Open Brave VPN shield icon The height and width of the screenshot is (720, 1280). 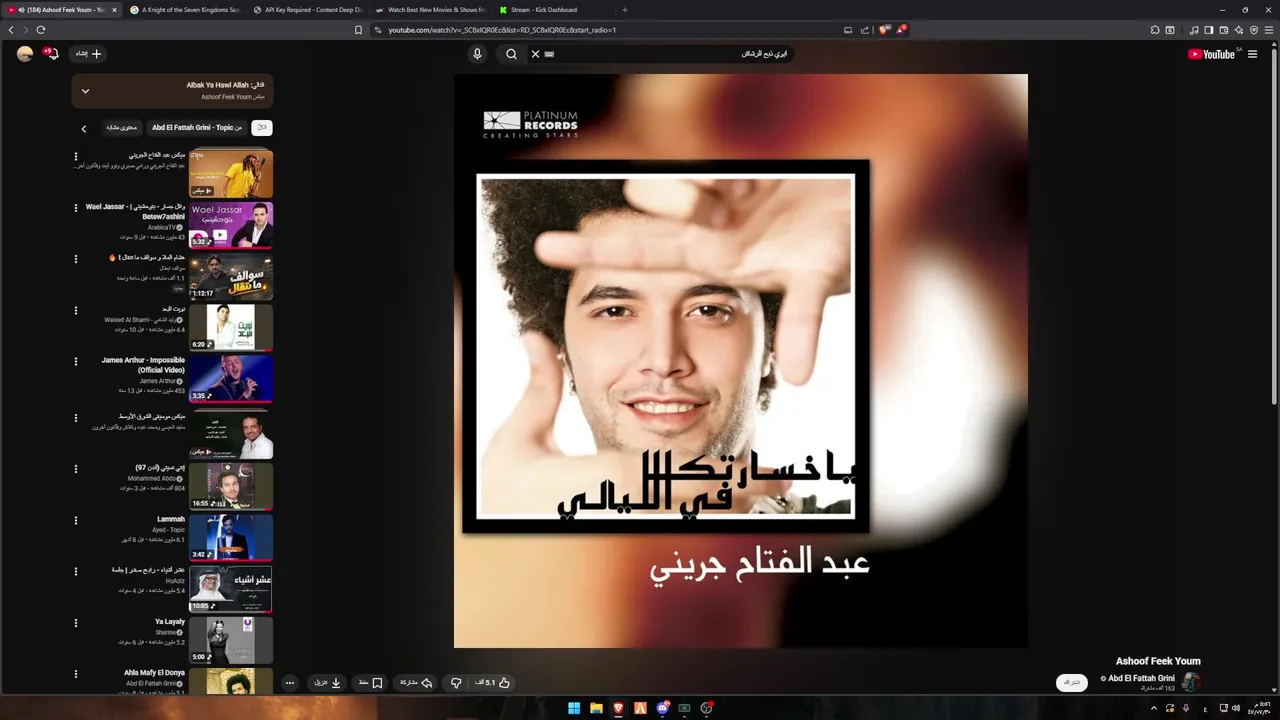[x=1254, y=30]
